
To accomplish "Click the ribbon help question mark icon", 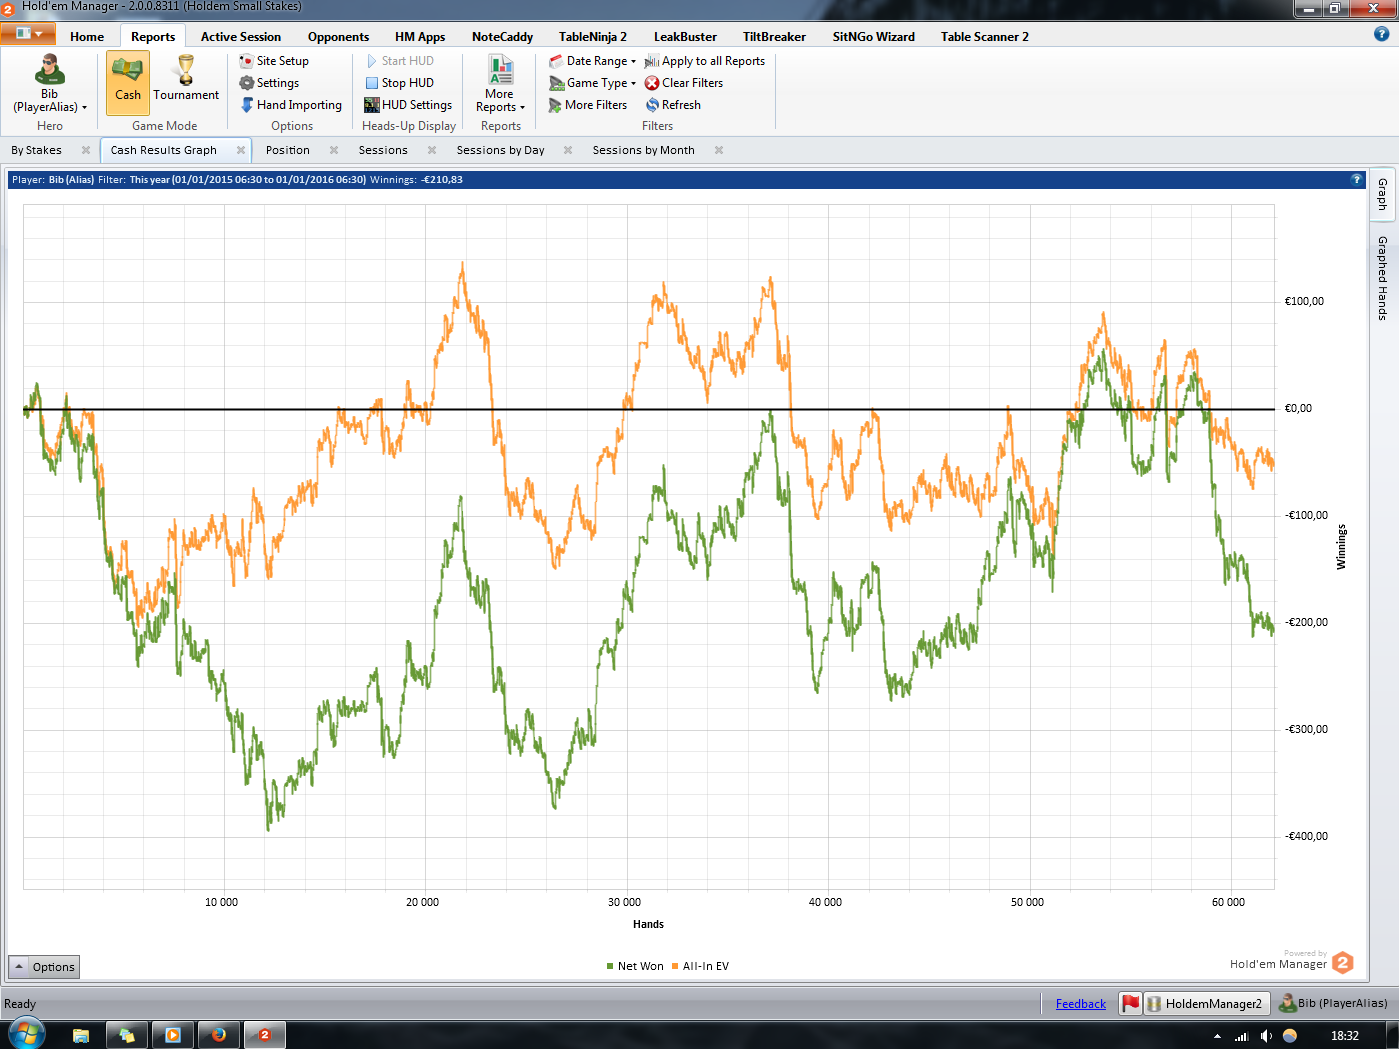I will [1382, 34].
